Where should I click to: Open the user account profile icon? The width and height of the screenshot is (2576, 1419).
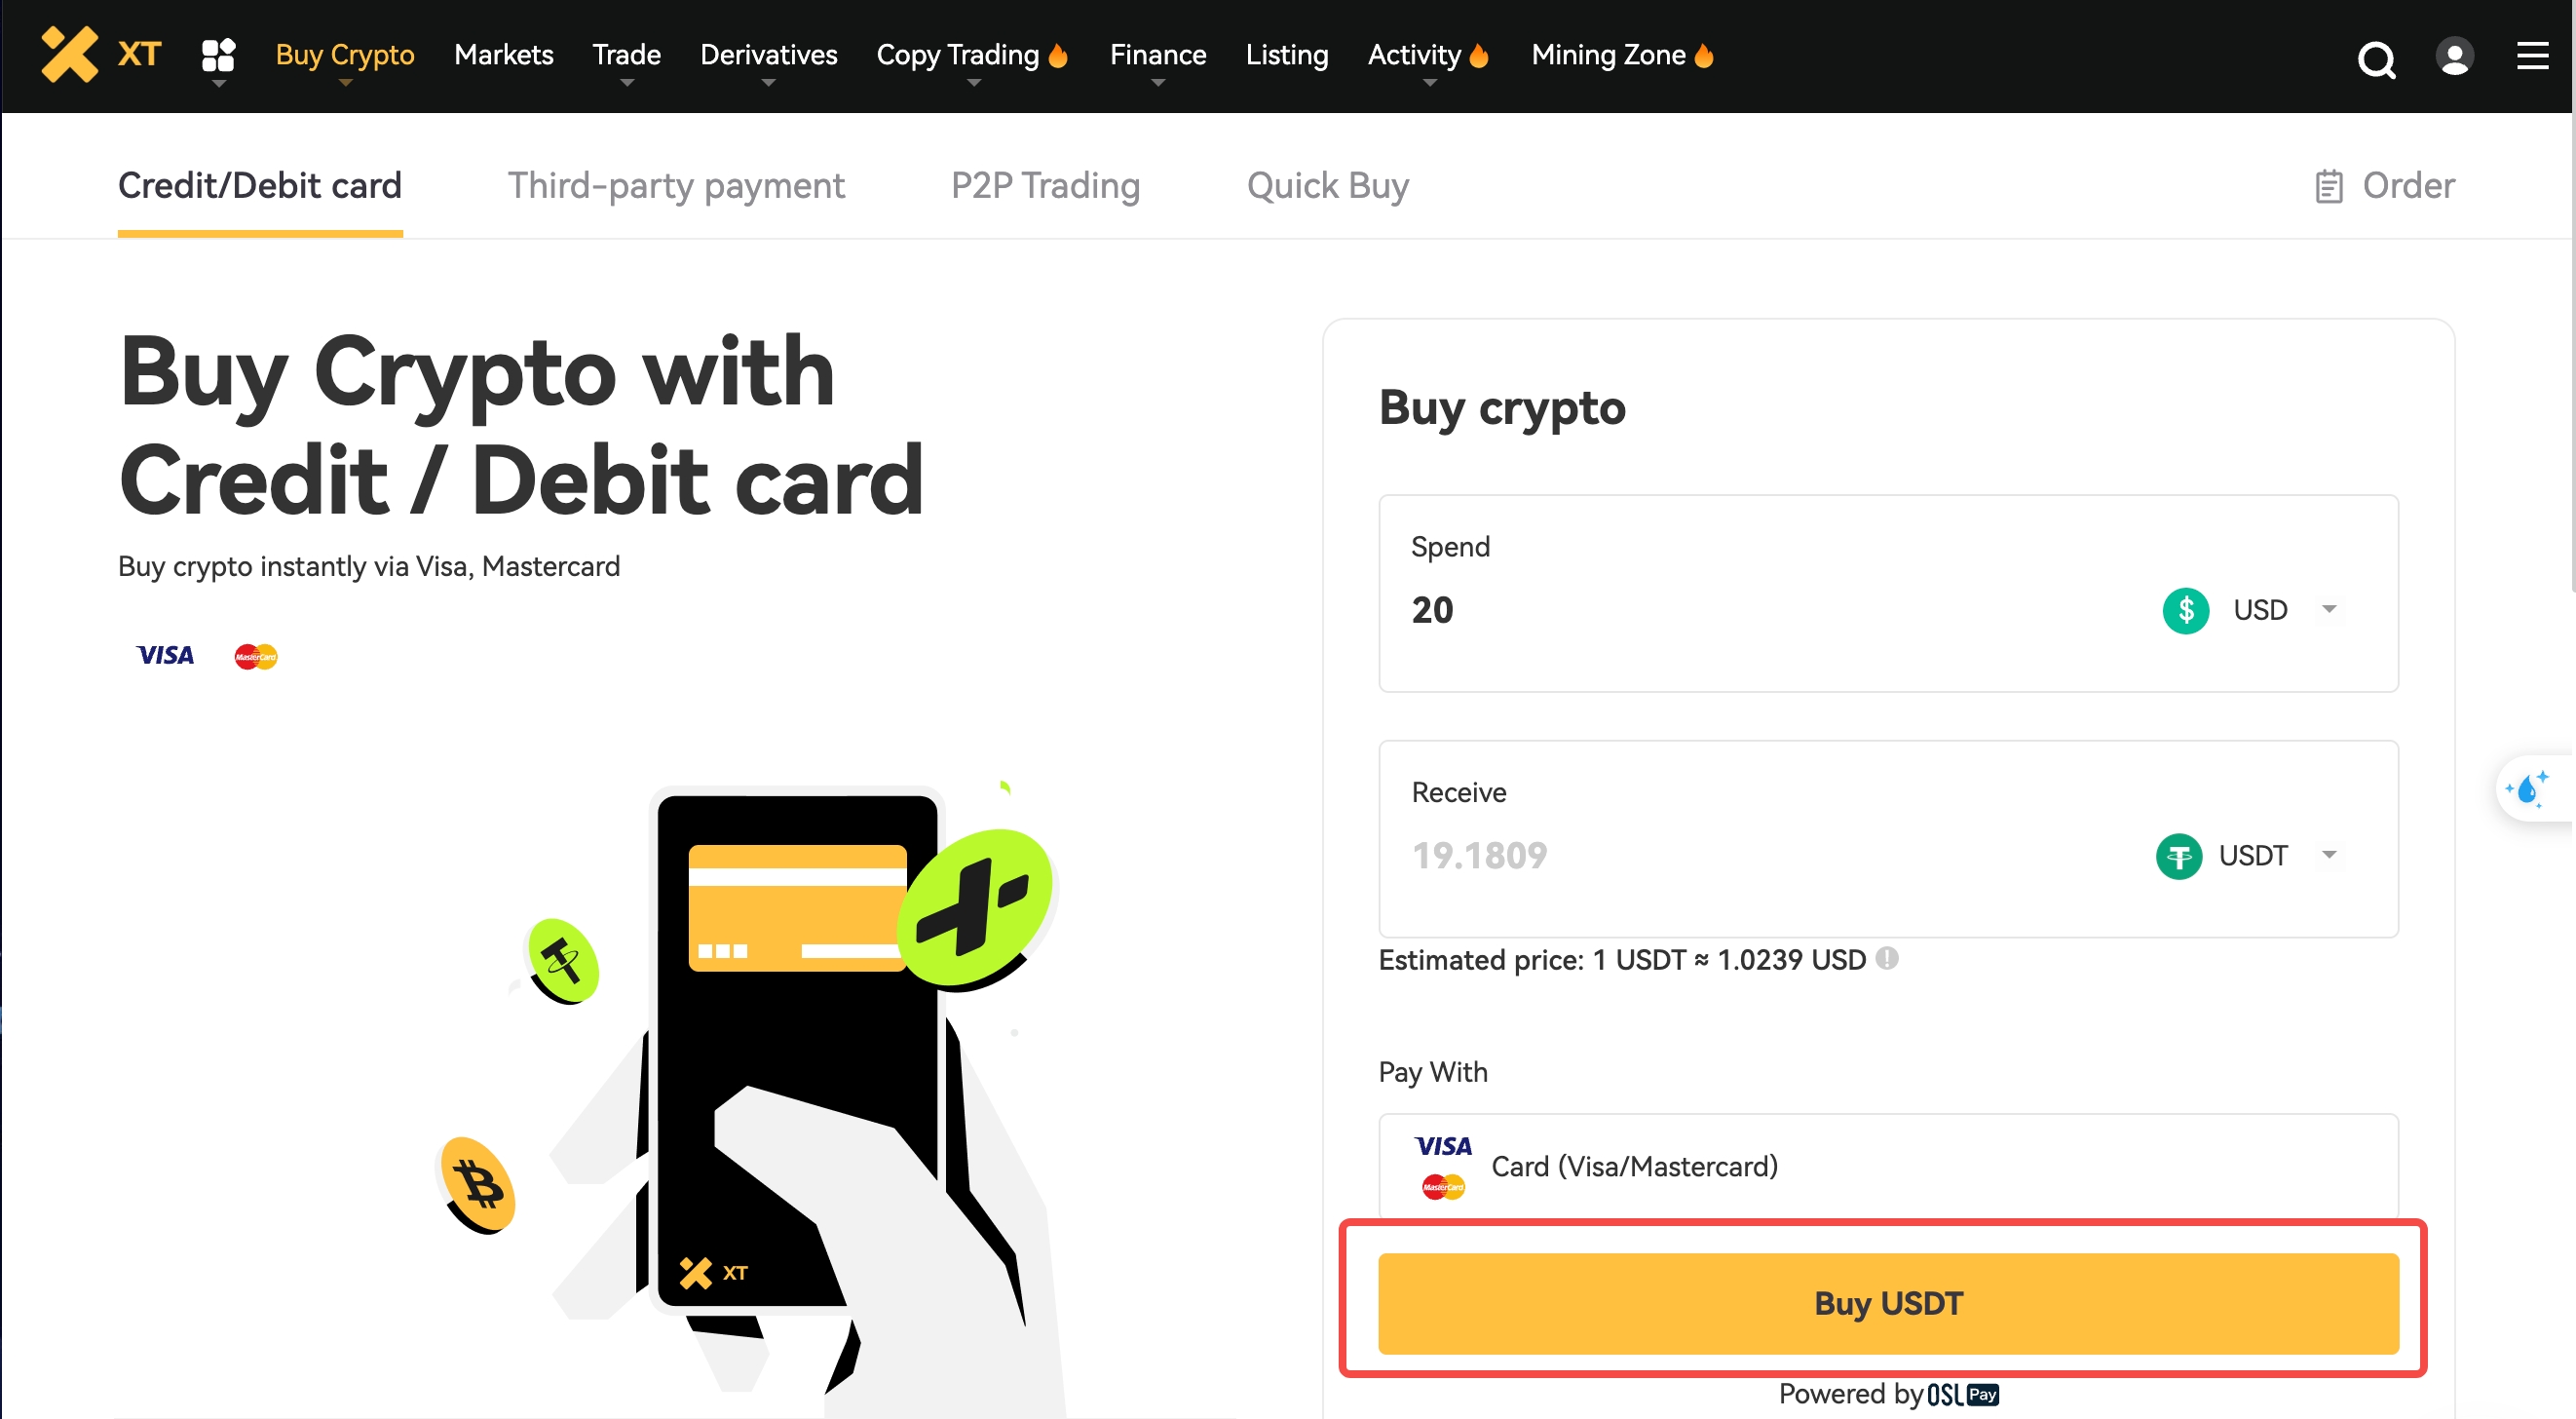tap(2455, 57)
